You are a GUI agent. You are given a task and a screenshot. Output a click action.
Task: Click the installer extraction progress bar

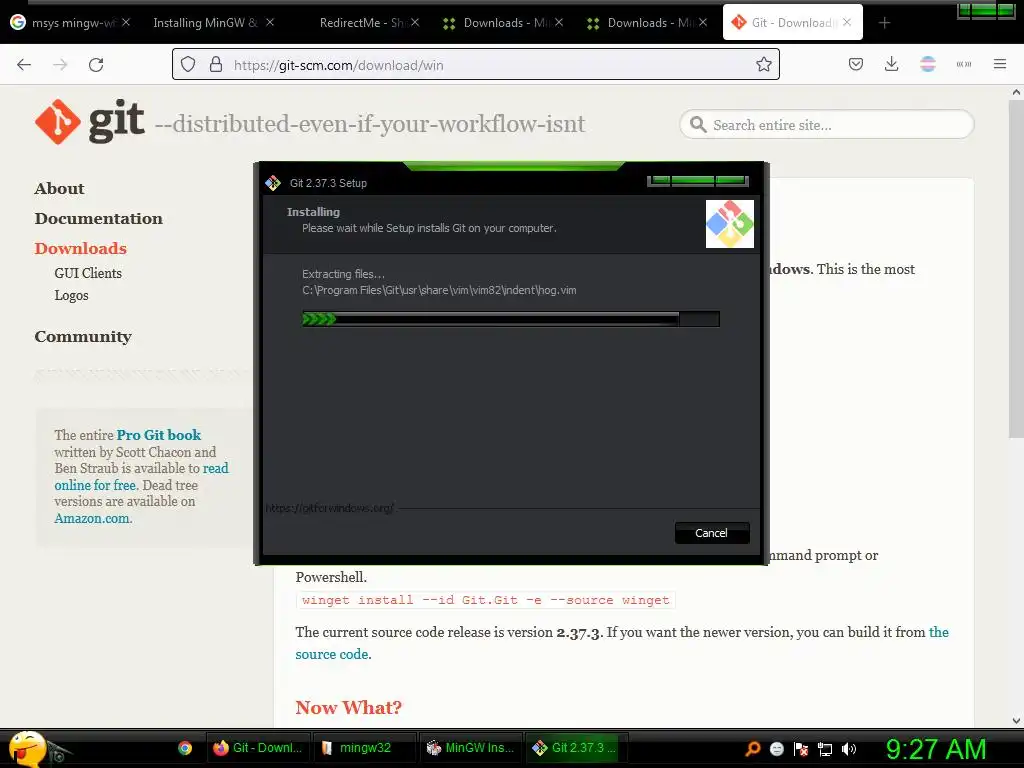click(511, 319)
